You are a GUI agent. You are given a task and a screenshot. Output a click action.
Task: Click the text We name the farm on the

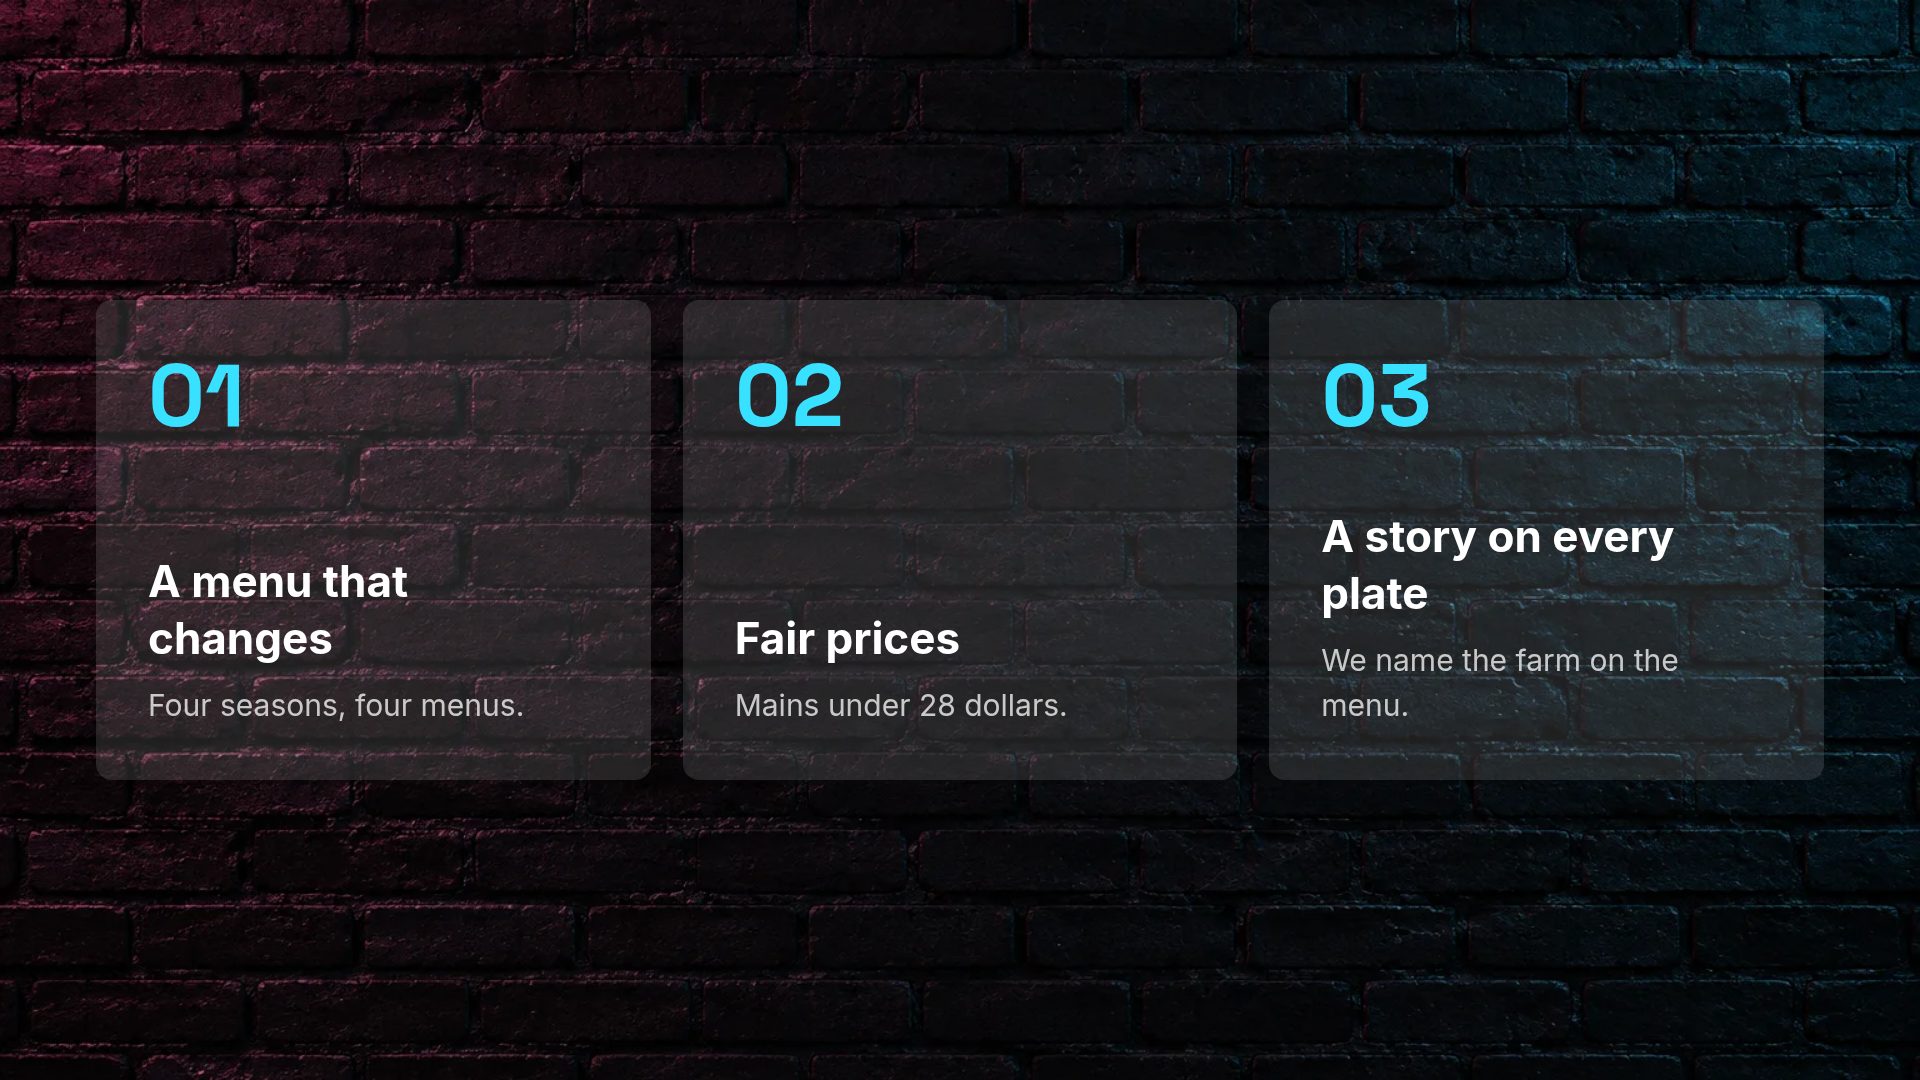[1499, 661]
